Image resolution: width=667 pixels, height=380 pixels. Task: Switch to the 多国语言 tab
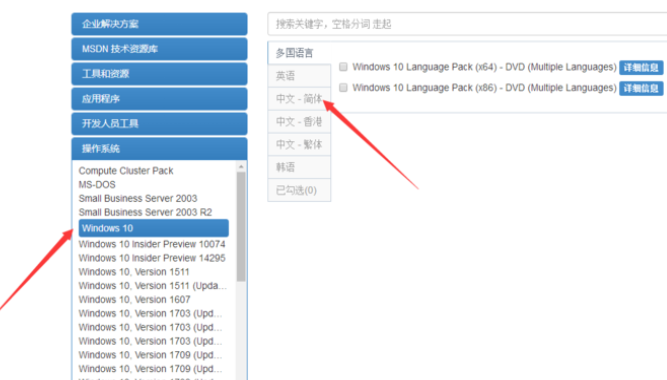point(299,53)
